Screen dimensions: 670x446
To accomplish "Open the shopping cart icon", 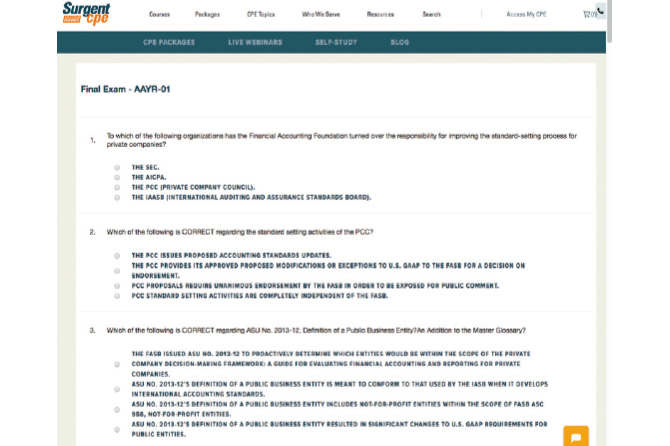I will click(589, 15).
